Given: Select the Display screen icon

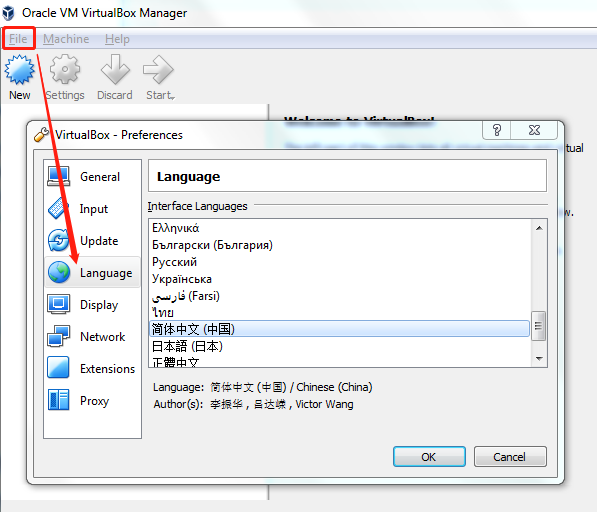Looking at the screenshot, I should pos(59,304).
